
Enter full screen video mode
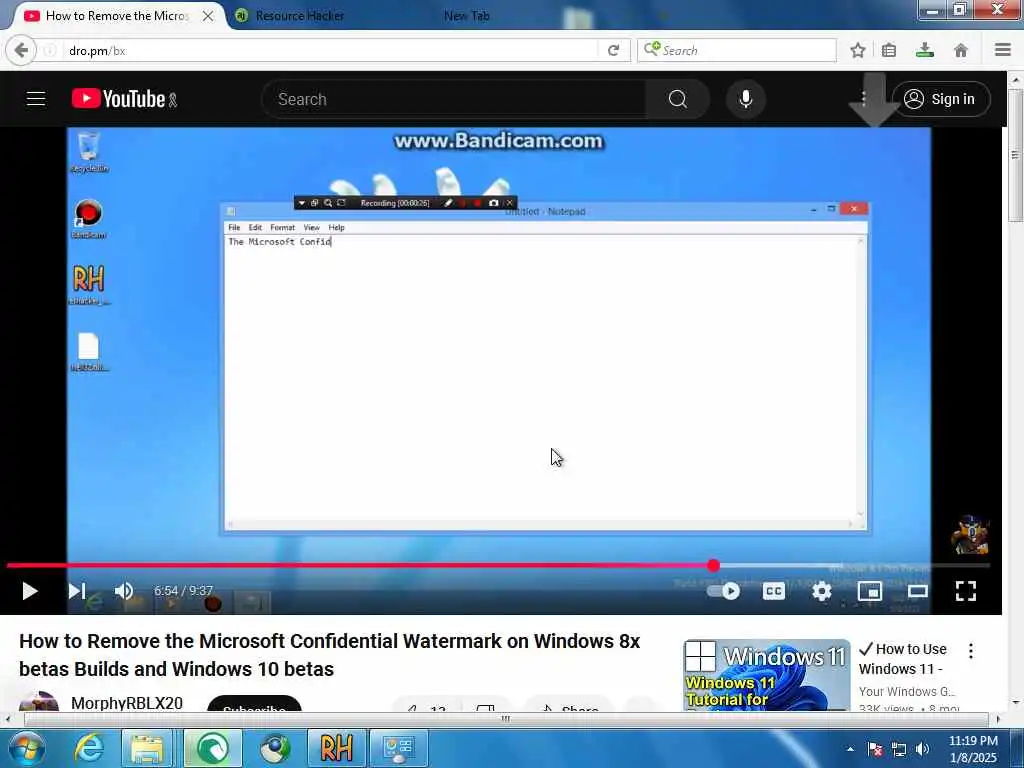click(x=966, y=591)
